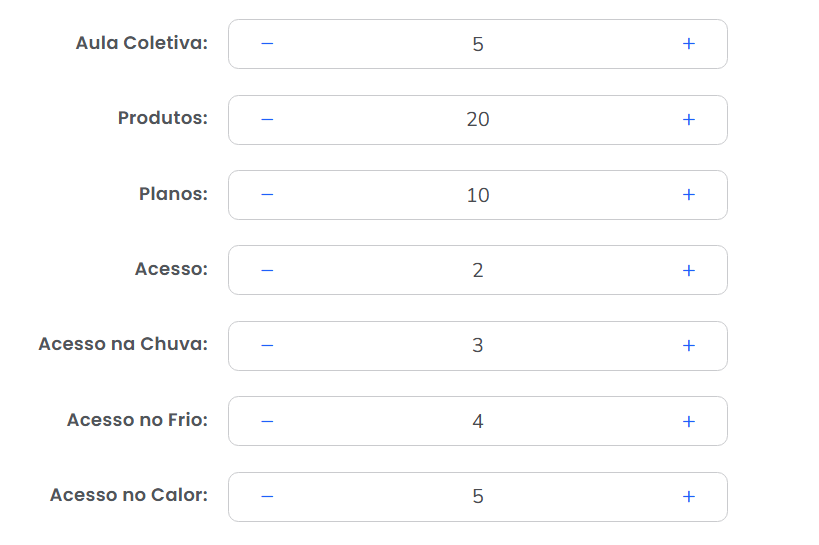Click minus for Produtos
The width and height of the screenshot is (819, 545).
pos(267,120)
